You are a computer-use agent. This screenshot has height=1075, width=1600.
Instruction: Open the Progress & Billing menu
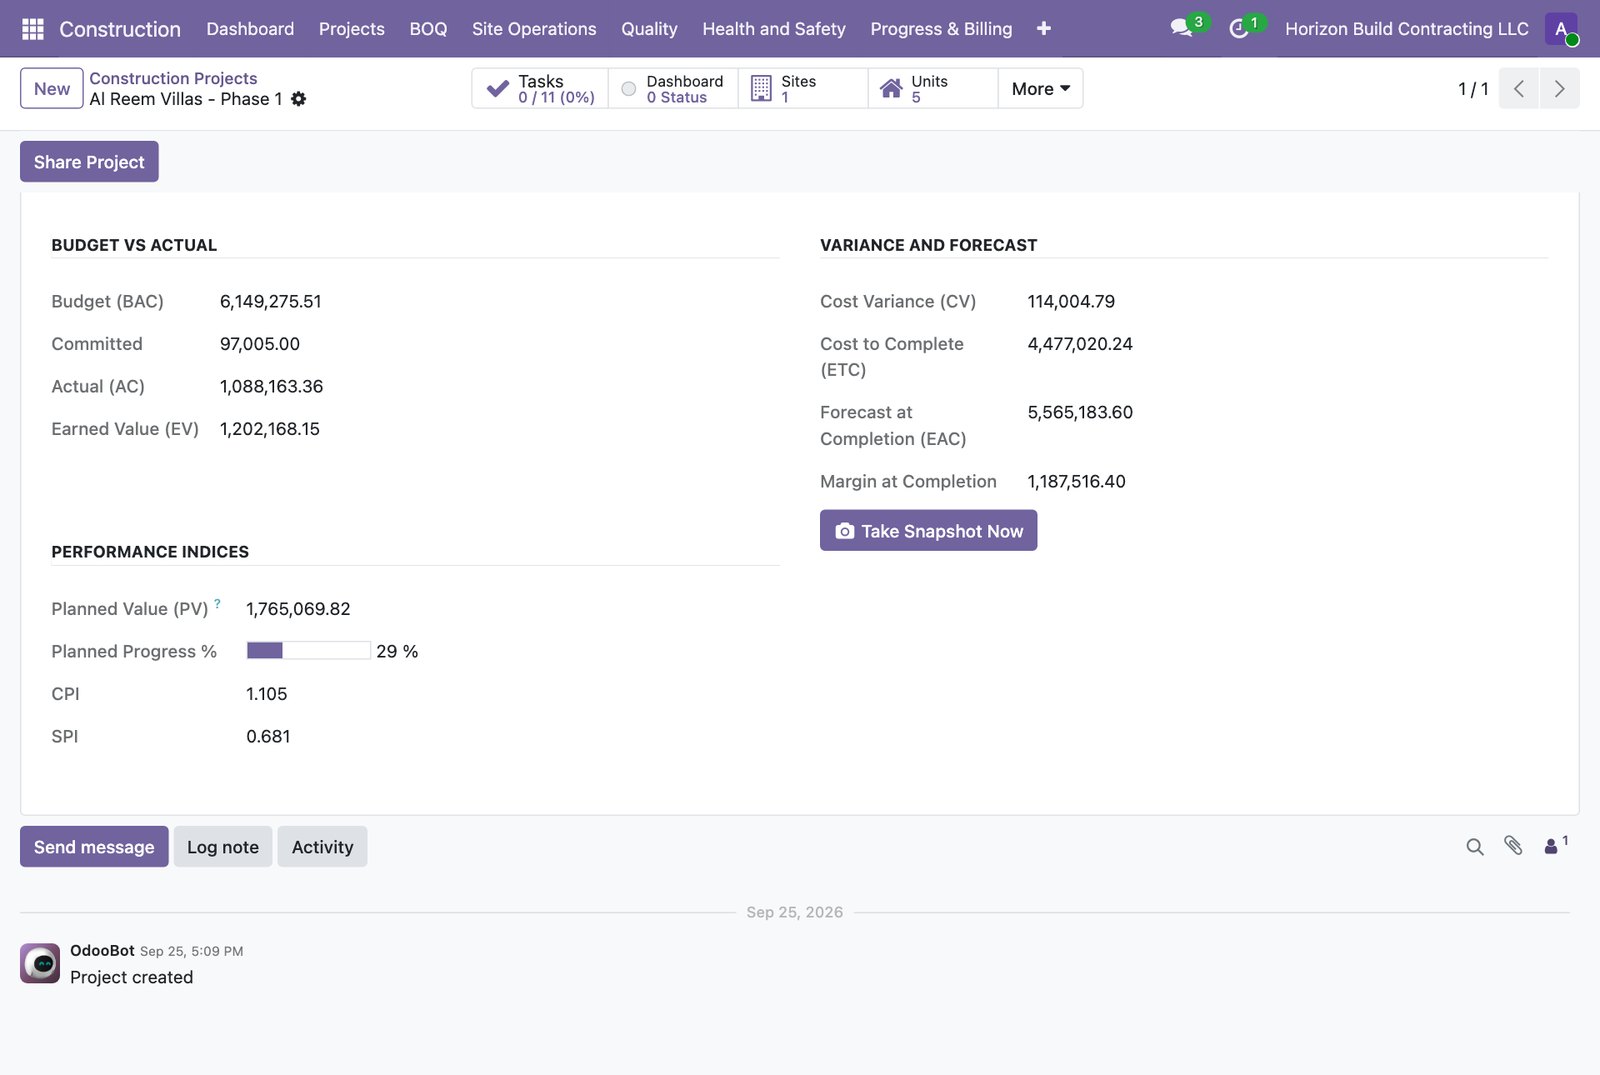click(941, 29)
